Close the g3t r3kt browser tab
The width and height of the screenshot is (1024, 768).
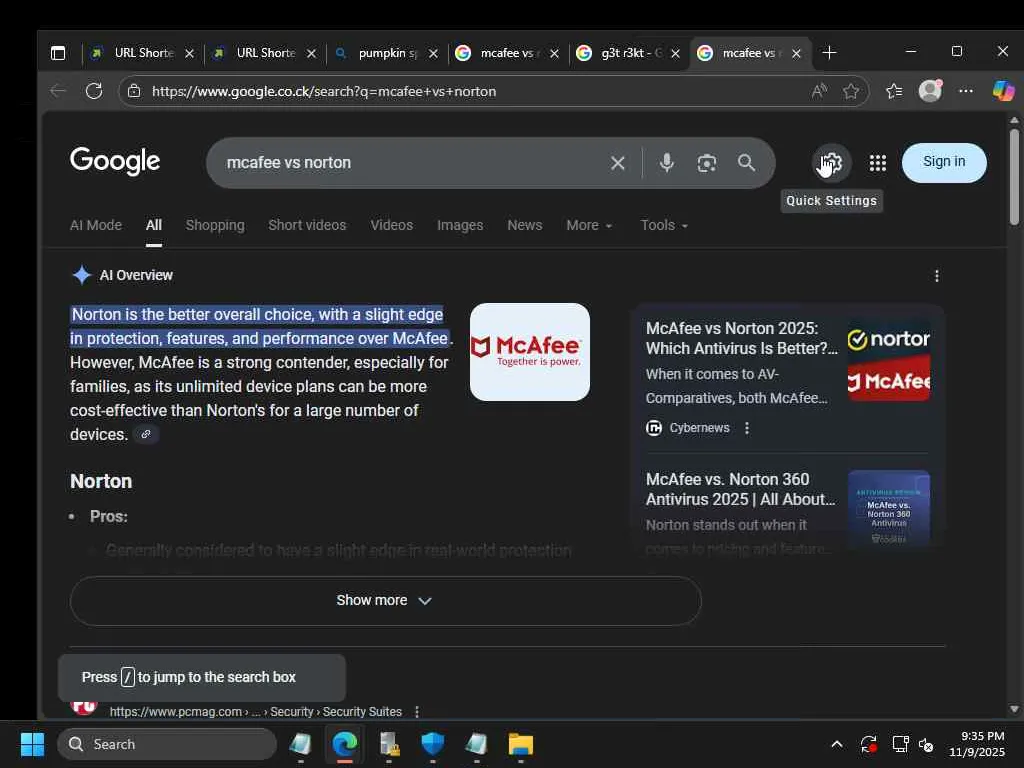[675, 54]
